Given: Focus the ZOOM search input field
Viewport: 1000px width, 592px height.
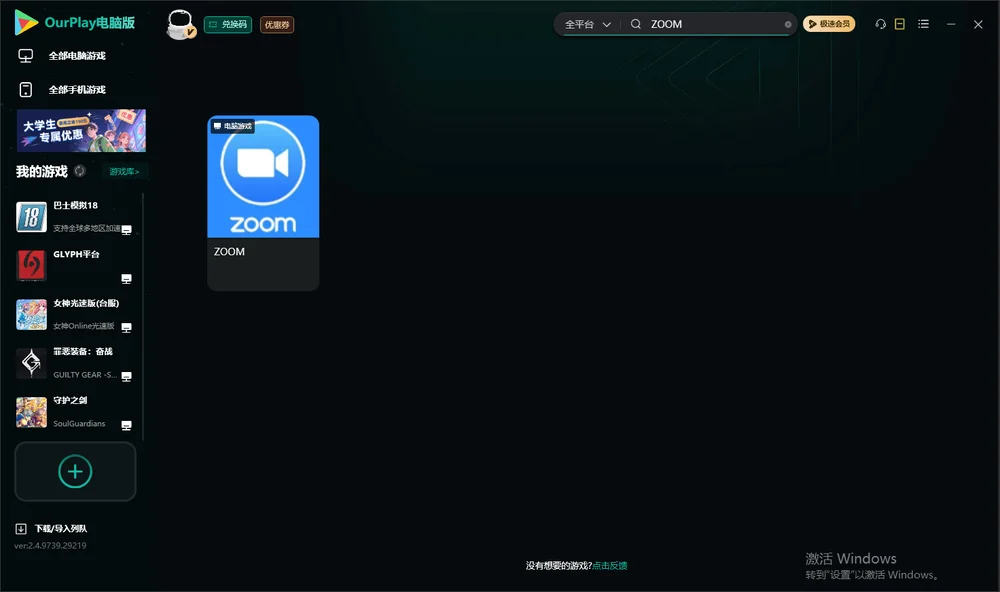Looking at the screenshot, I should pyautogui.click(x=714, y=24).
